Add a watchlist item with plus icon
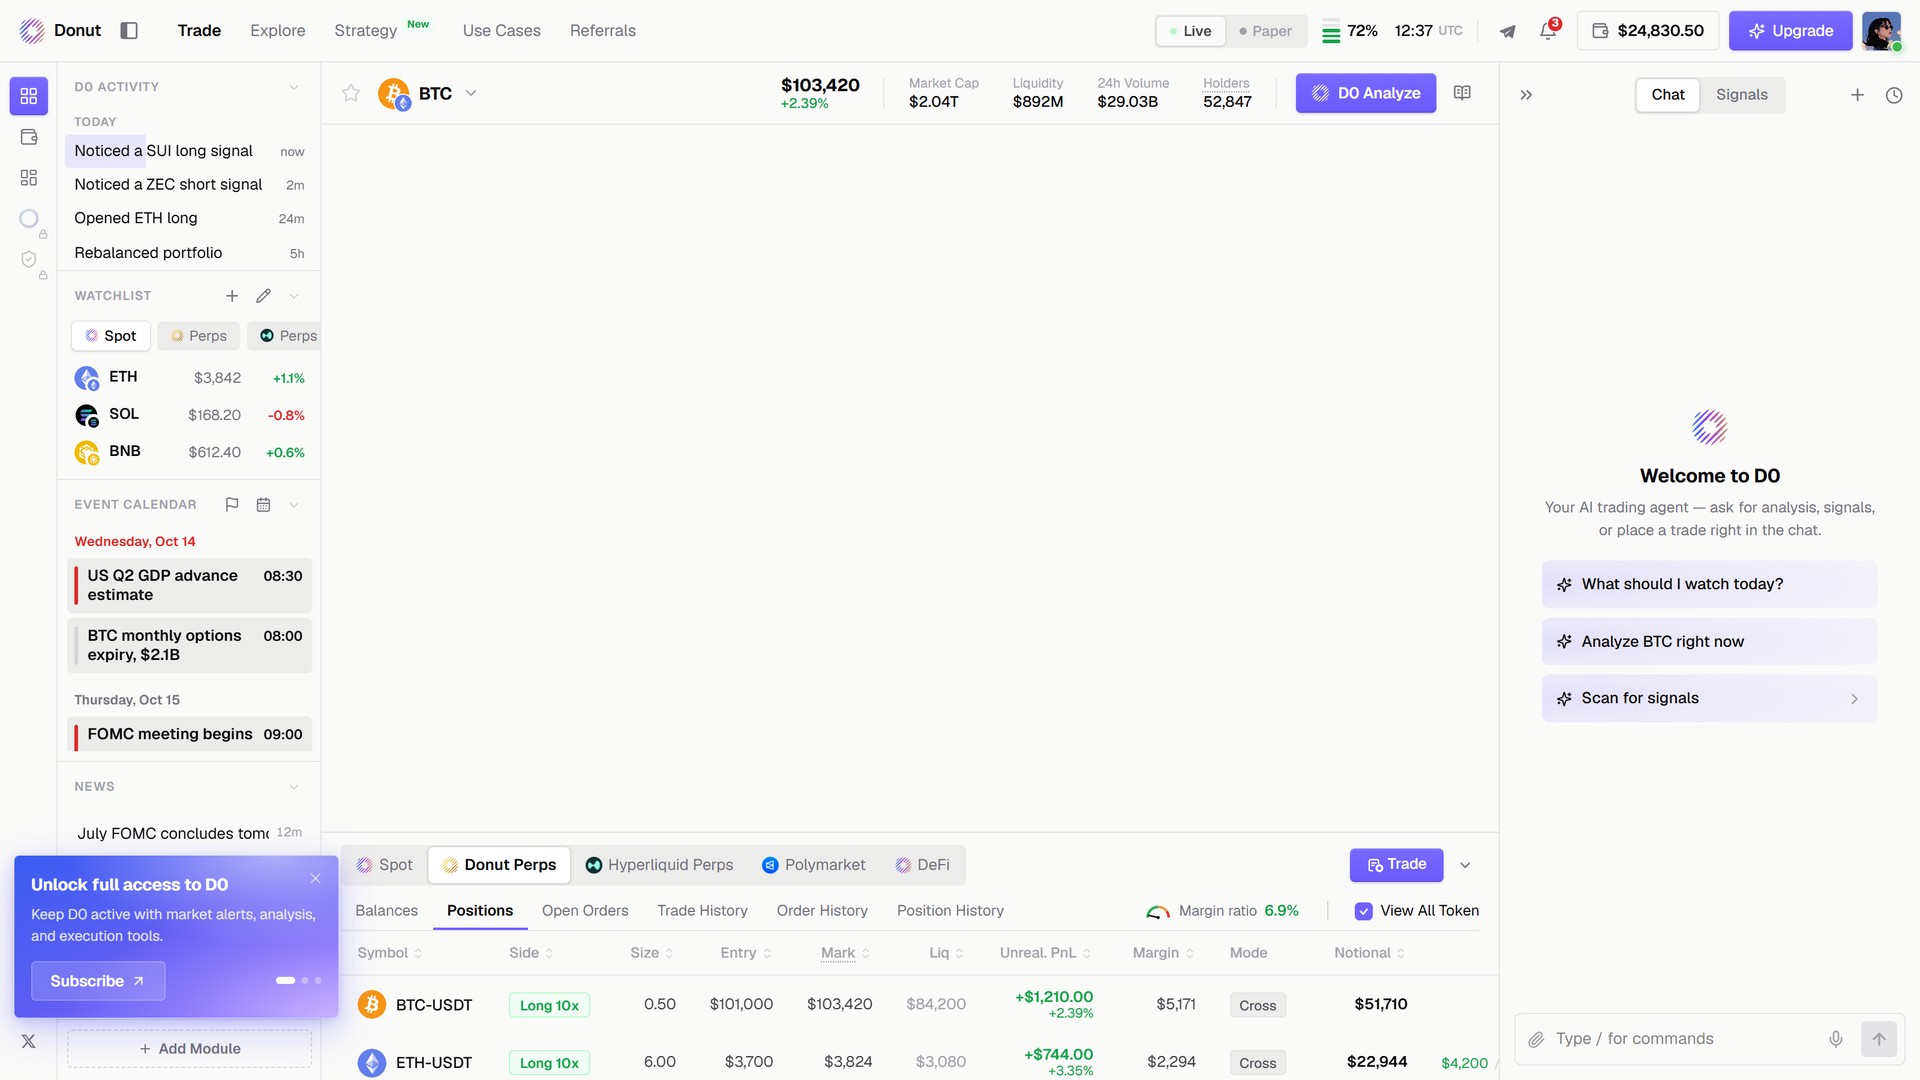Screen dimensions: 1920x1080 pos(232,296)
